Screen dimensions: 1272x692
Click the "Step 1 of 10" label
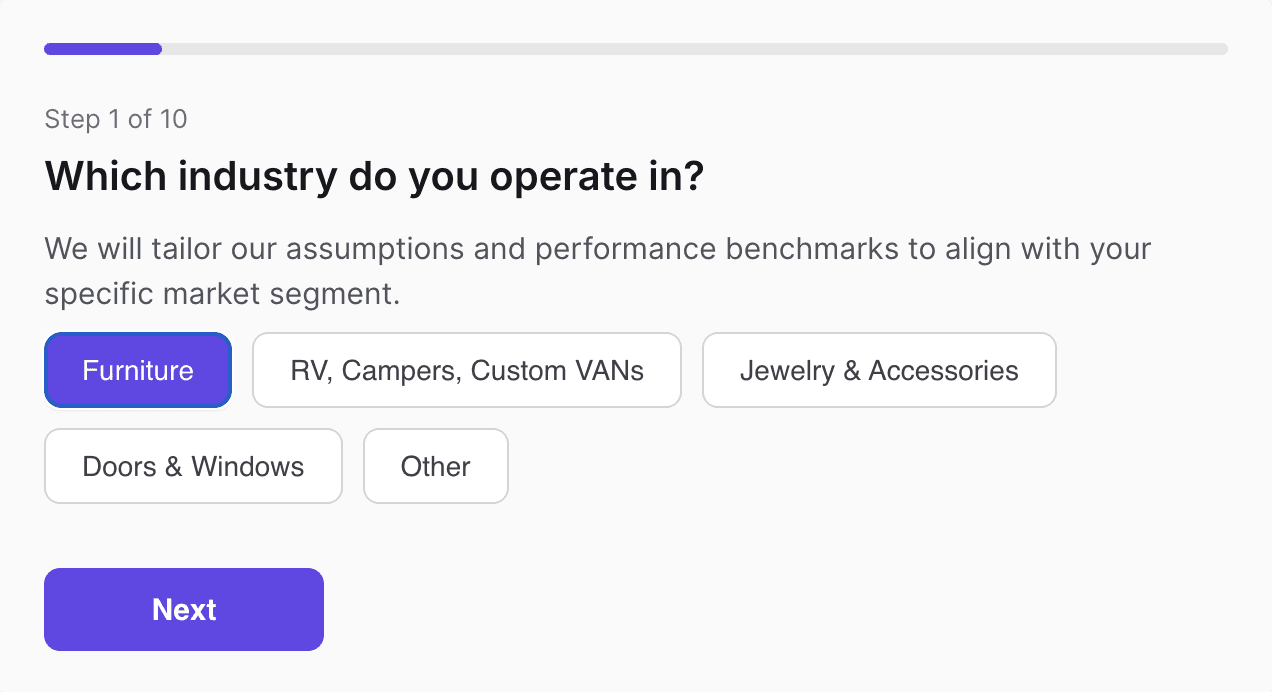point(116,120)
